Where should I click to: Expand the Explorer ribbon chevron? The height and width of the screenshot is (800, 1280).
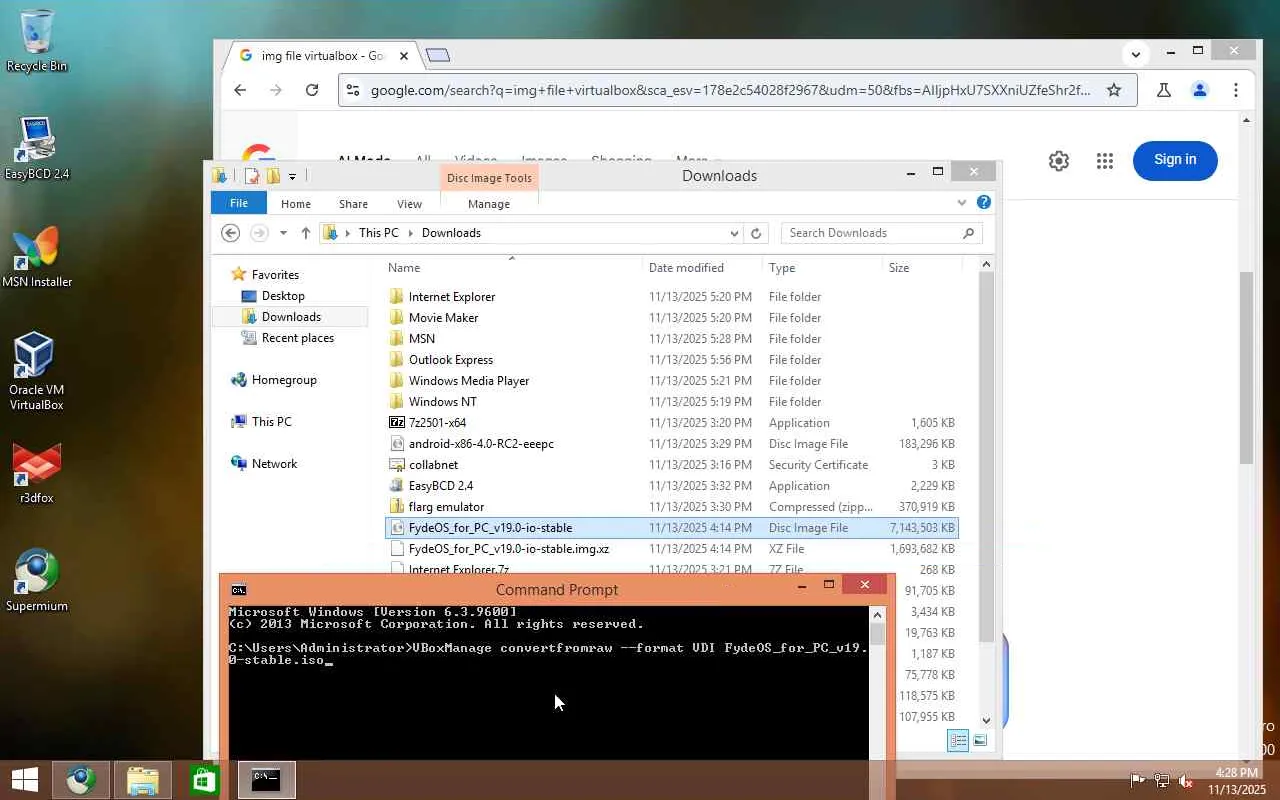pos(962,202)
